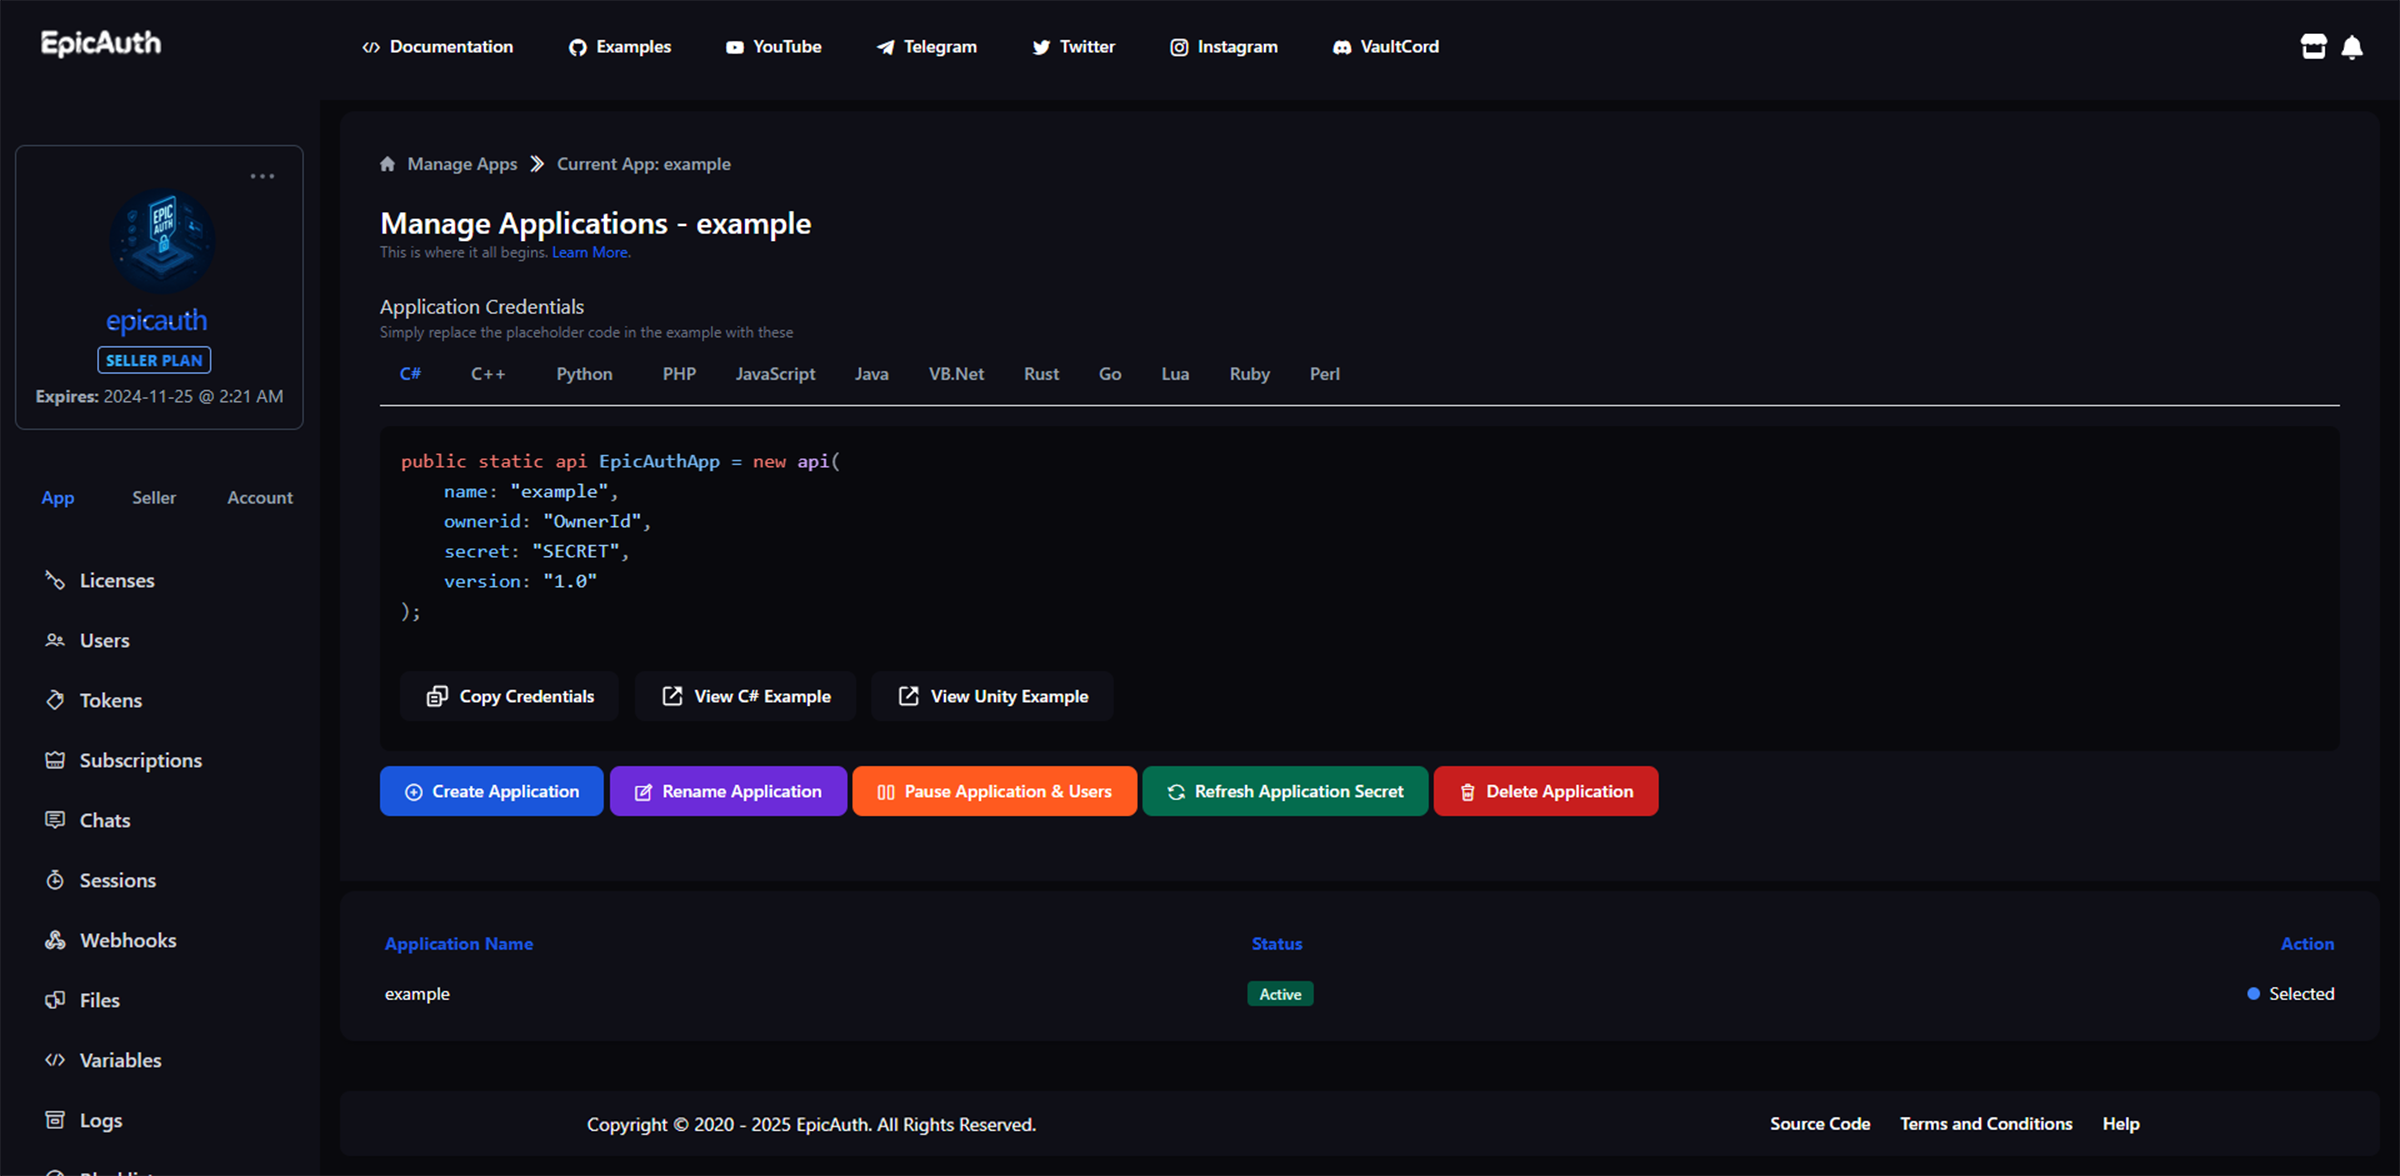This screenshot has width=2400, height=1176.
Task: Open the VaultCord Discord link
Action: [x=1386, y=47]
